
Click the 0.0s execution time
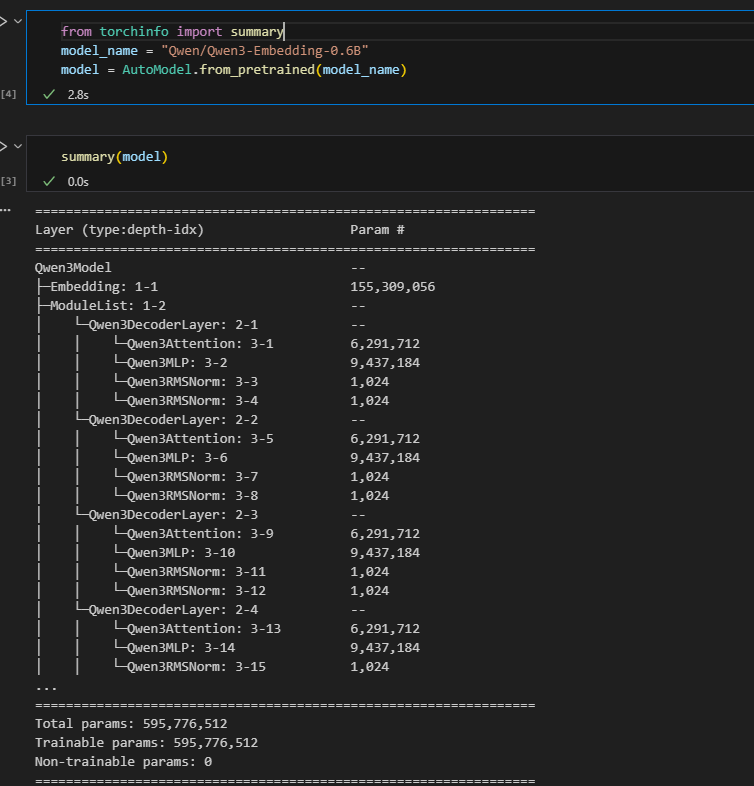click(78, 182)
